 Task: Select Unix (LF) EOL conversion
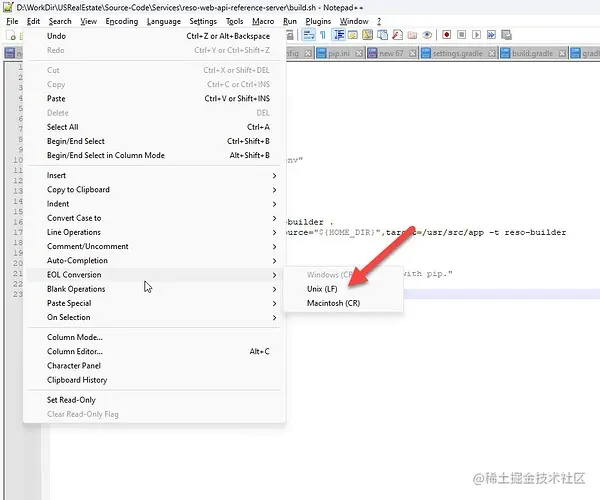coord(343,289)
